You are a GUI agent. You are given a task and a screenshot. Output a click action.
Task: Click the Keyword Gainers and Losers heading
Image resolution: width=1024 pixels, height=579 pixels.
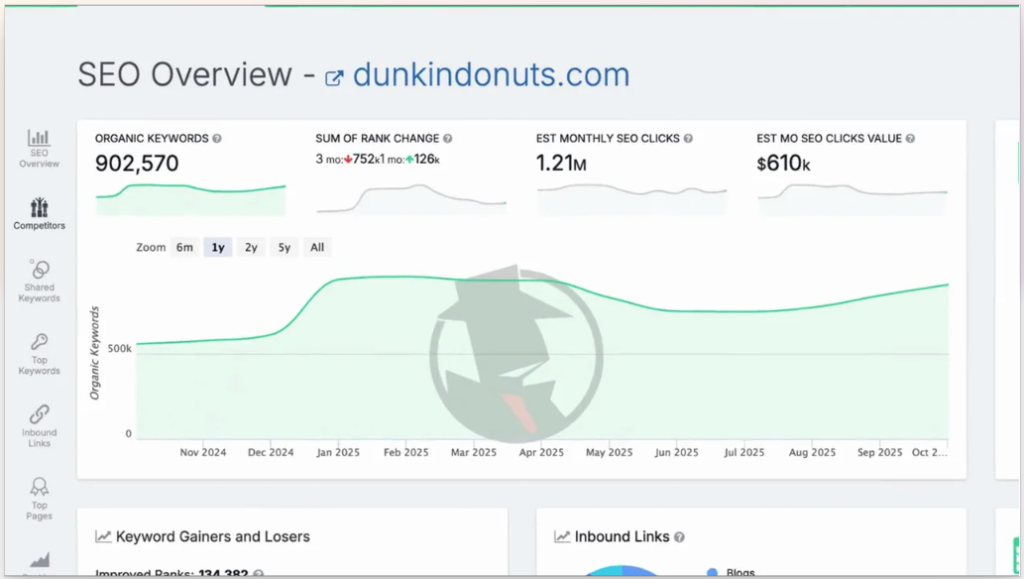[x=213, y=537]
